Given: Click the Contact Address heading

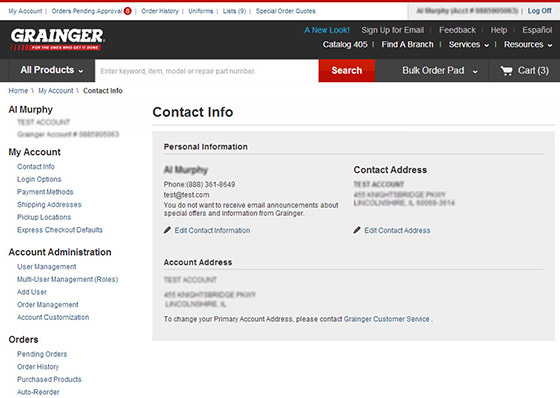Looking at the screenshot, I should click(390, 170).
